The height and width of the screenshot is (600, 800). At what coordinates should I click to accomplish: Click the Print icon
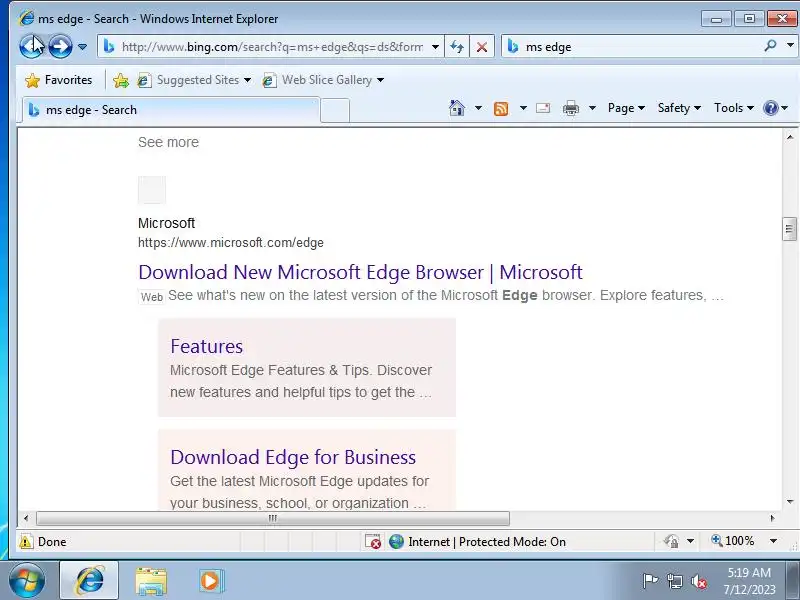[x=571, y=108]
